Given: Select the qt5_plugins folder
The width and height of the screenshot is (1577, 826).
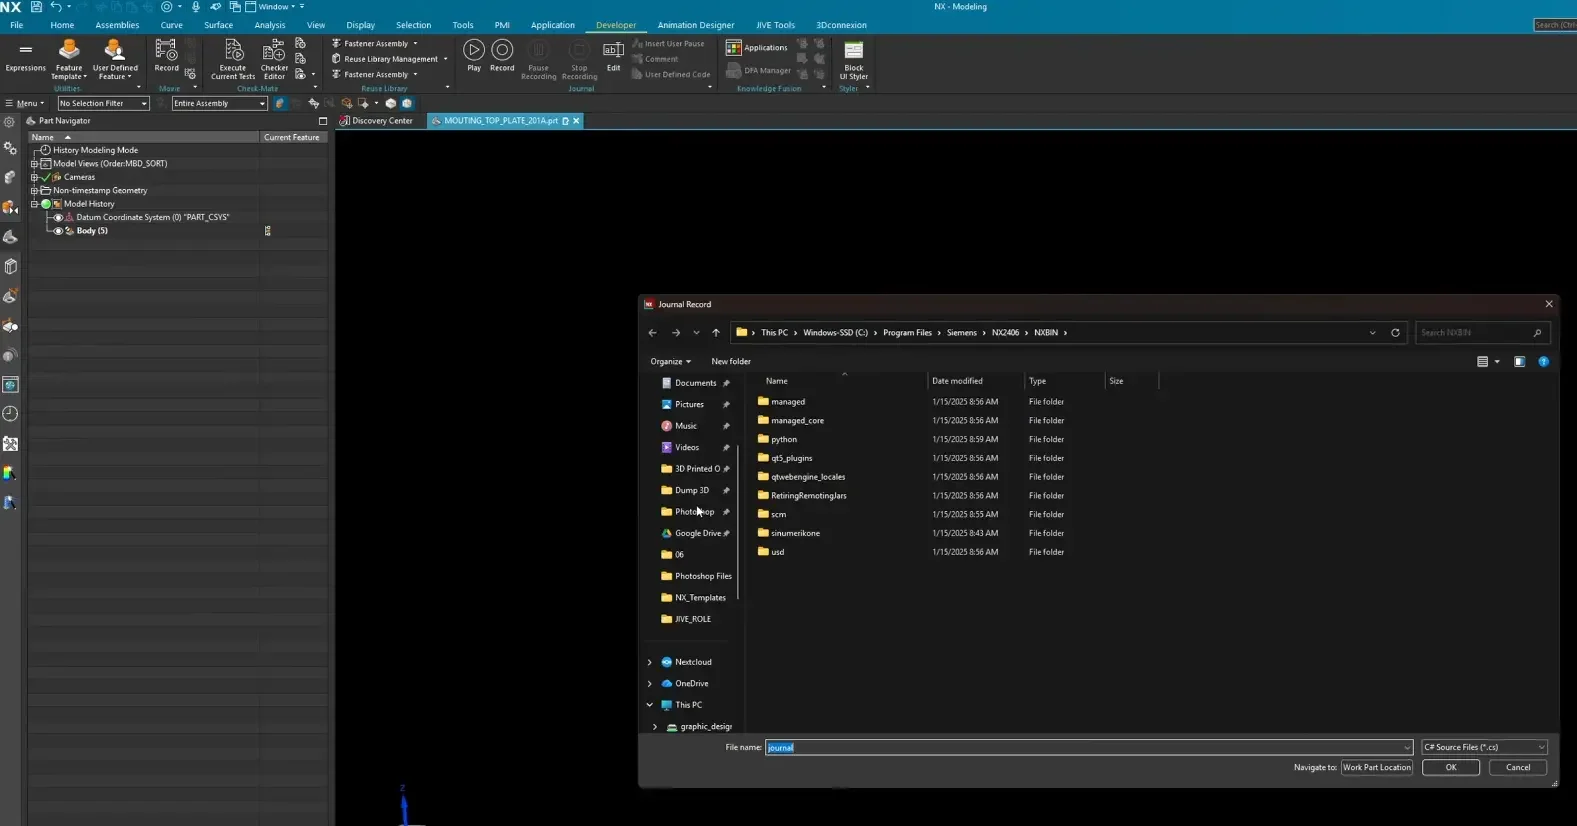Looking at the screenshot, I should click(791, 458).
